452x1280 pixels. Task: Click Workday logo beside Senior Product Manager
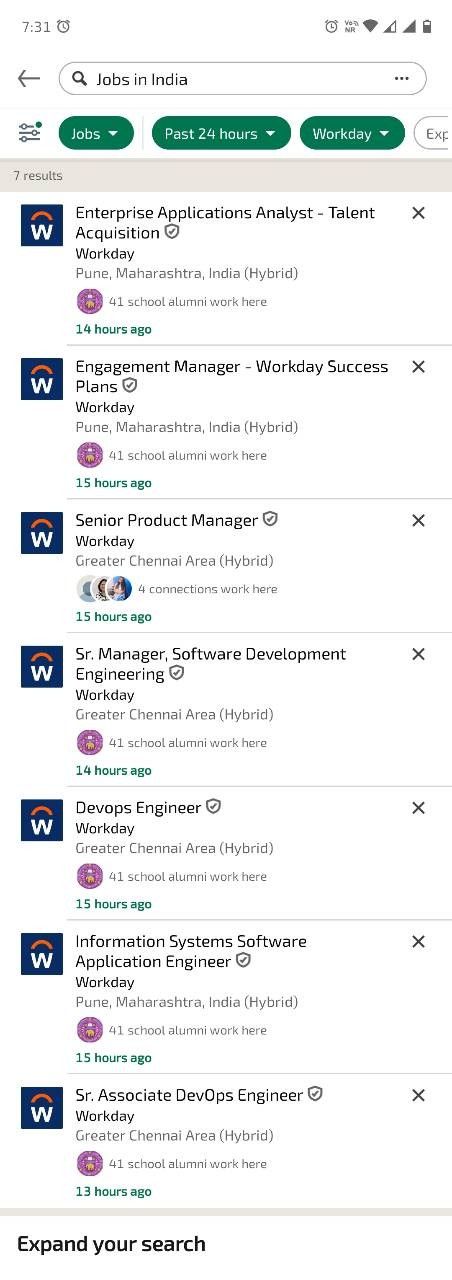42,533
